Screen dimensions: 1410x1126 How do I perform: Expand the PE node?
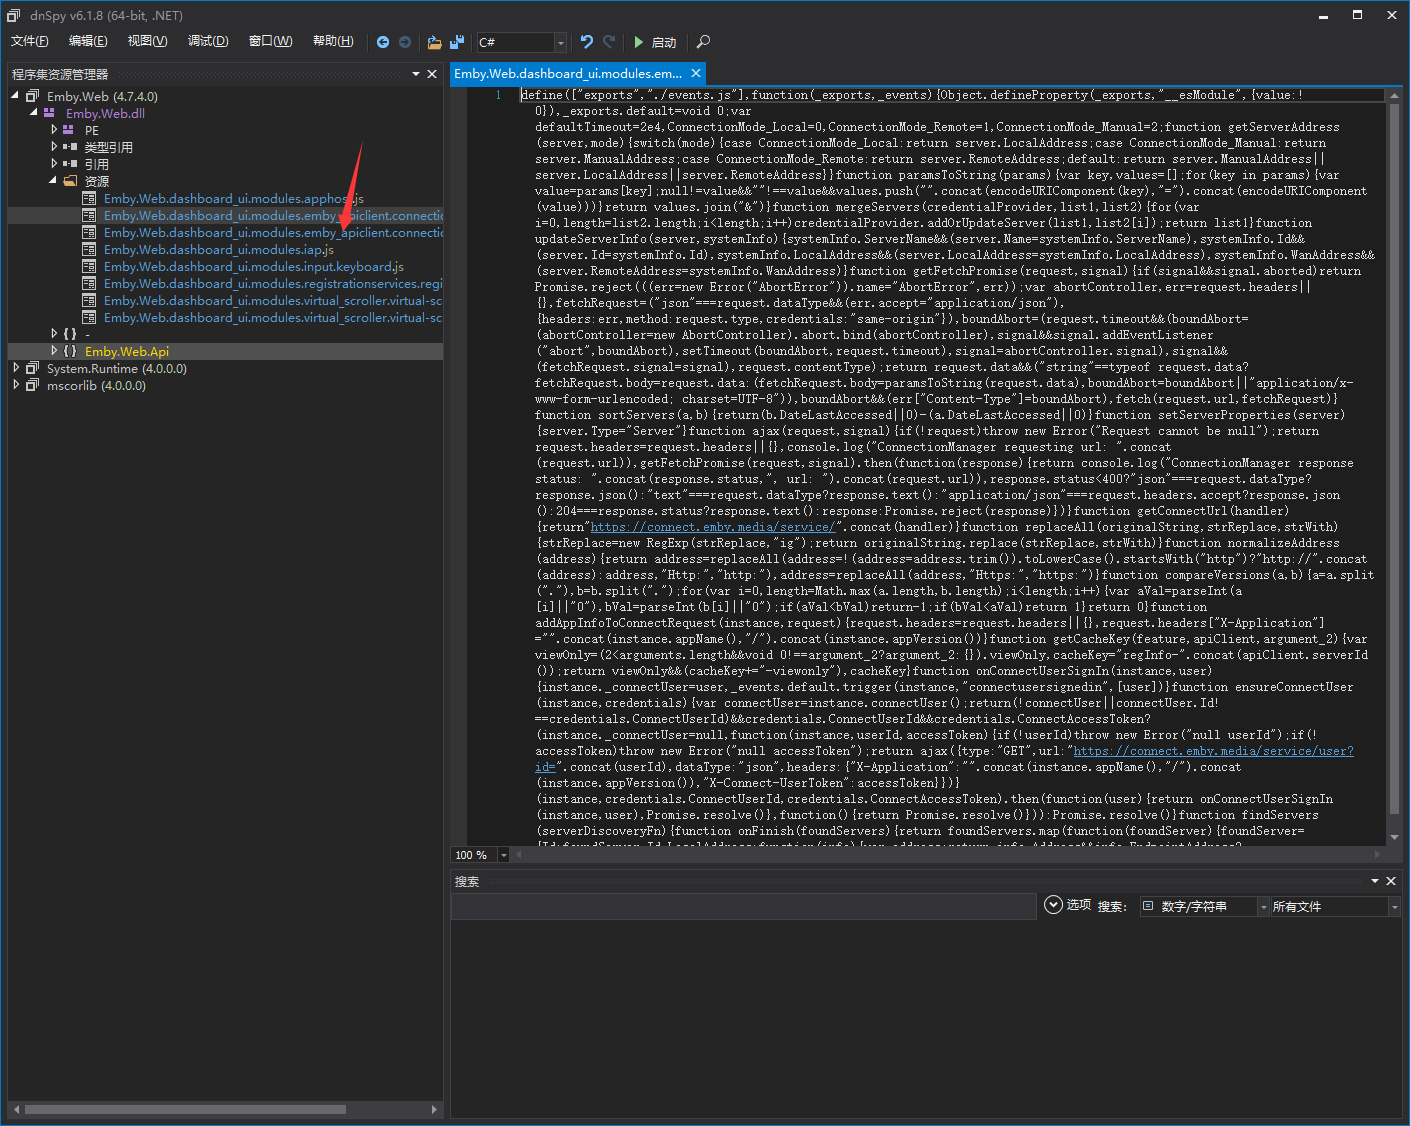[54, 130]
